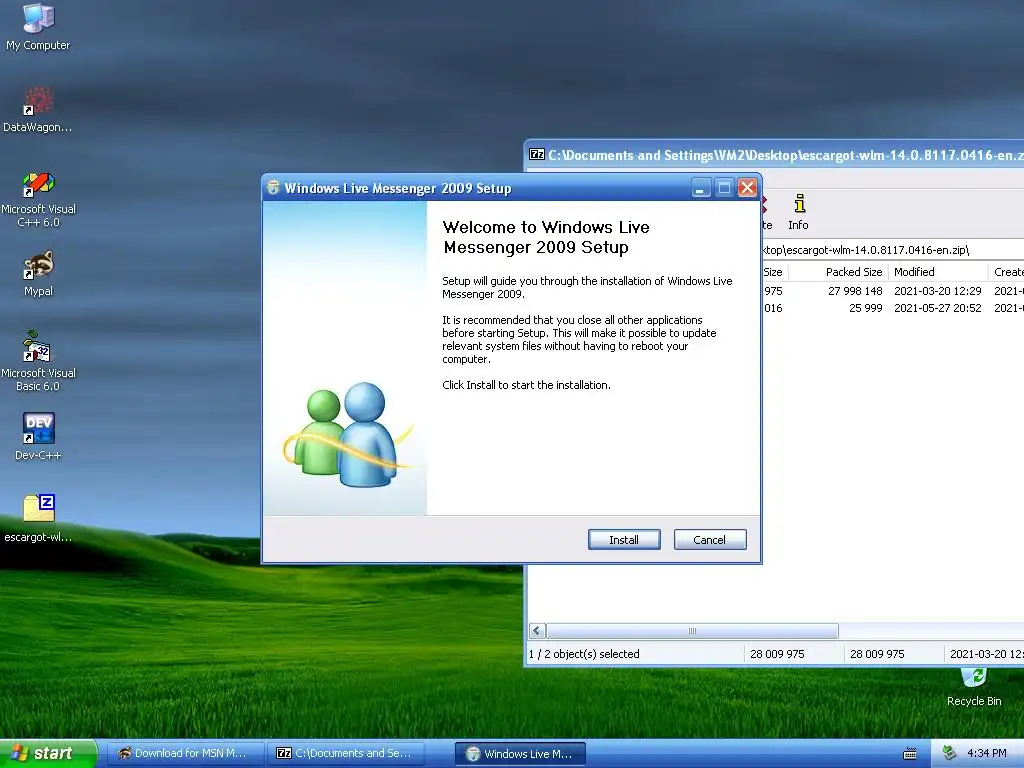Click the 2021-05-27 20:52 modified date
This screenshot has width=1024, height=768.
coord(937,308)
